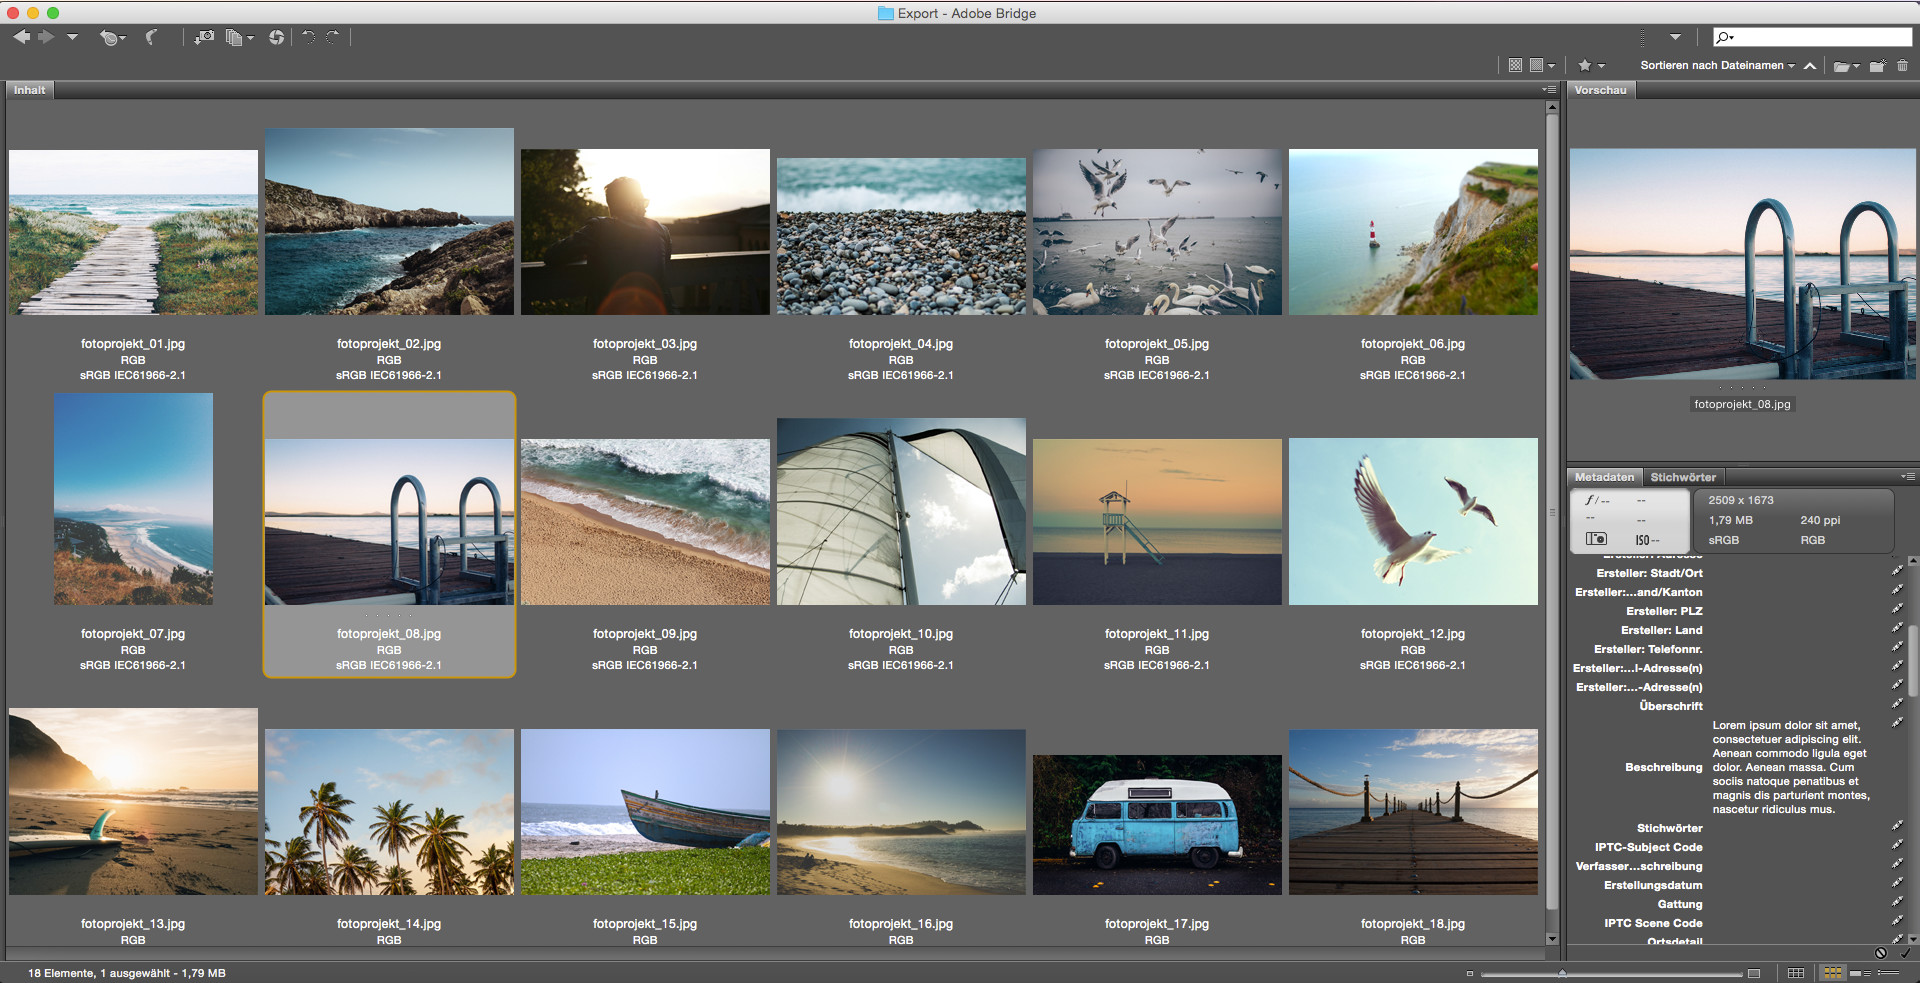Switch to the Stichwörter tab
Screen dimensions: 1920x983
pos(1684,477)
